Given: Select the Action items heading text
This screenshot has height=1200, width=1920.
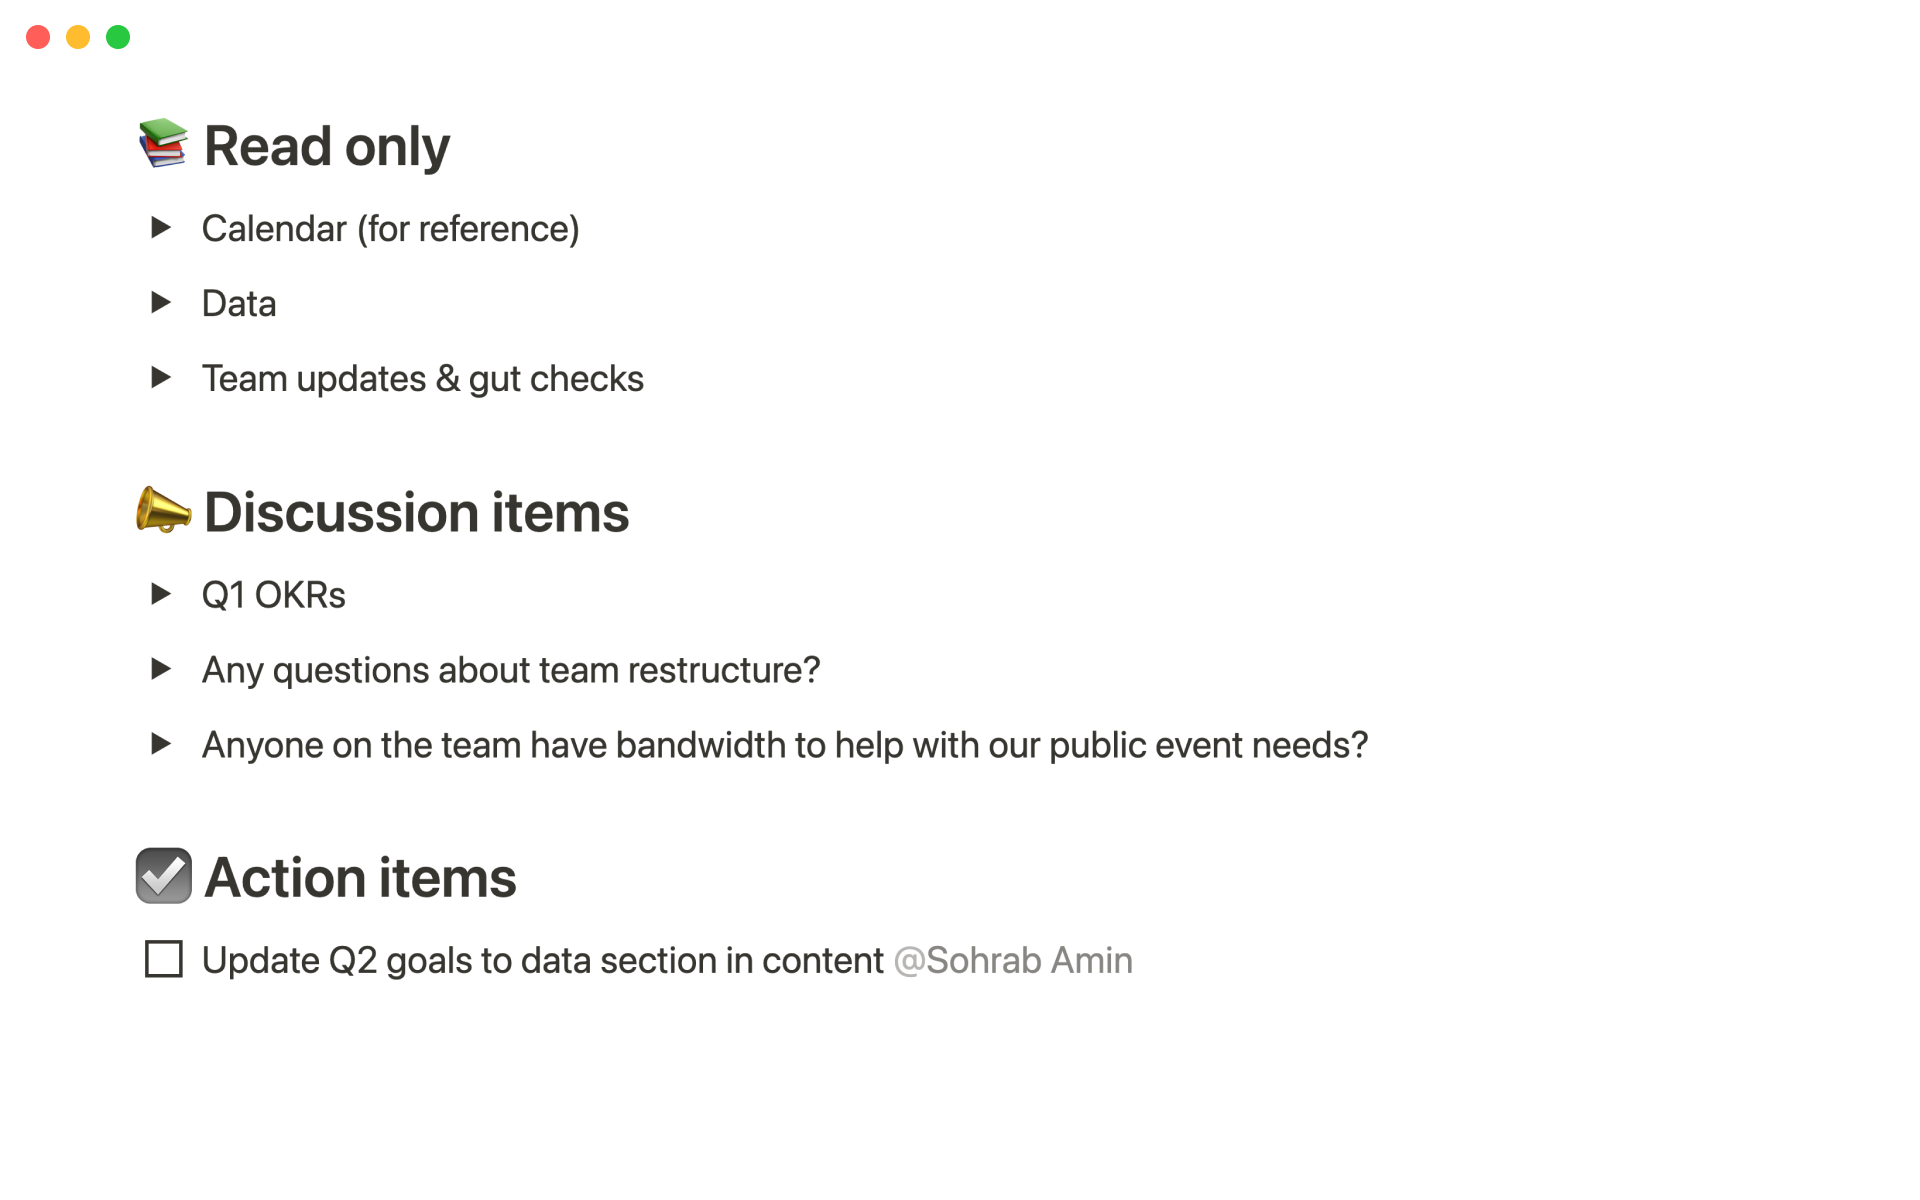Looking at the screenshot, I should (360, 877).
